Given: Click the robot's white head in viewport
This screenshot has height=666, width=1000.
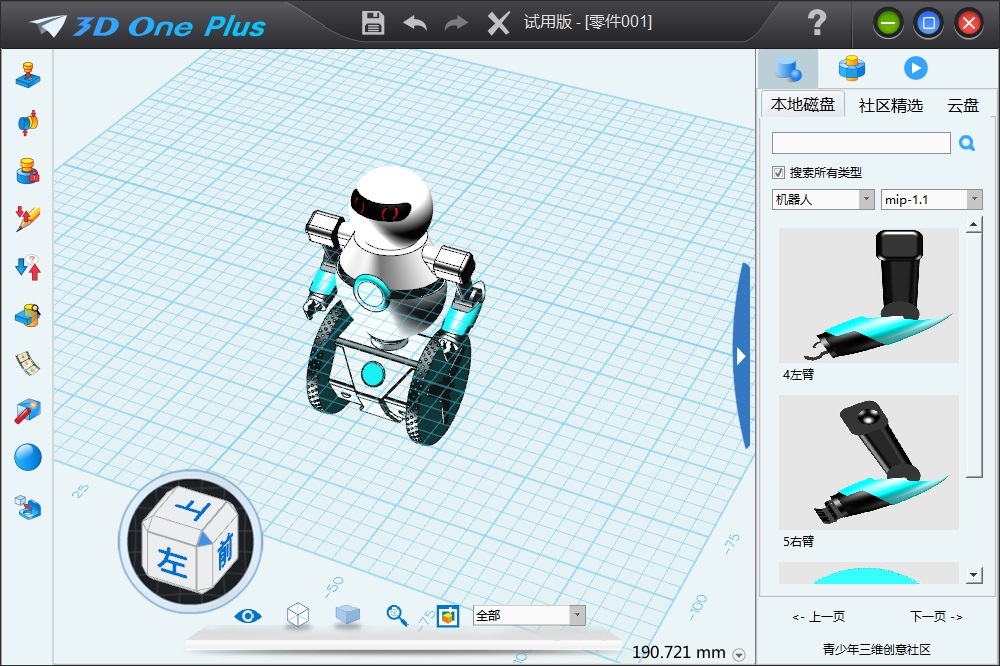Looking at the screenshot, I should [394, 204].
